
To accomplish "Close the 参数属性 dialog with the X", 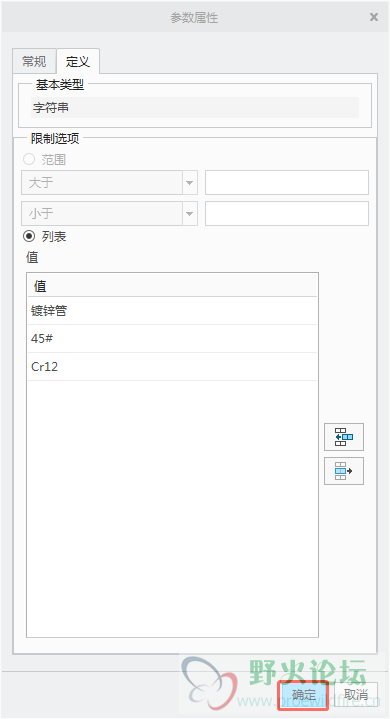I will (x=374, y=17).
